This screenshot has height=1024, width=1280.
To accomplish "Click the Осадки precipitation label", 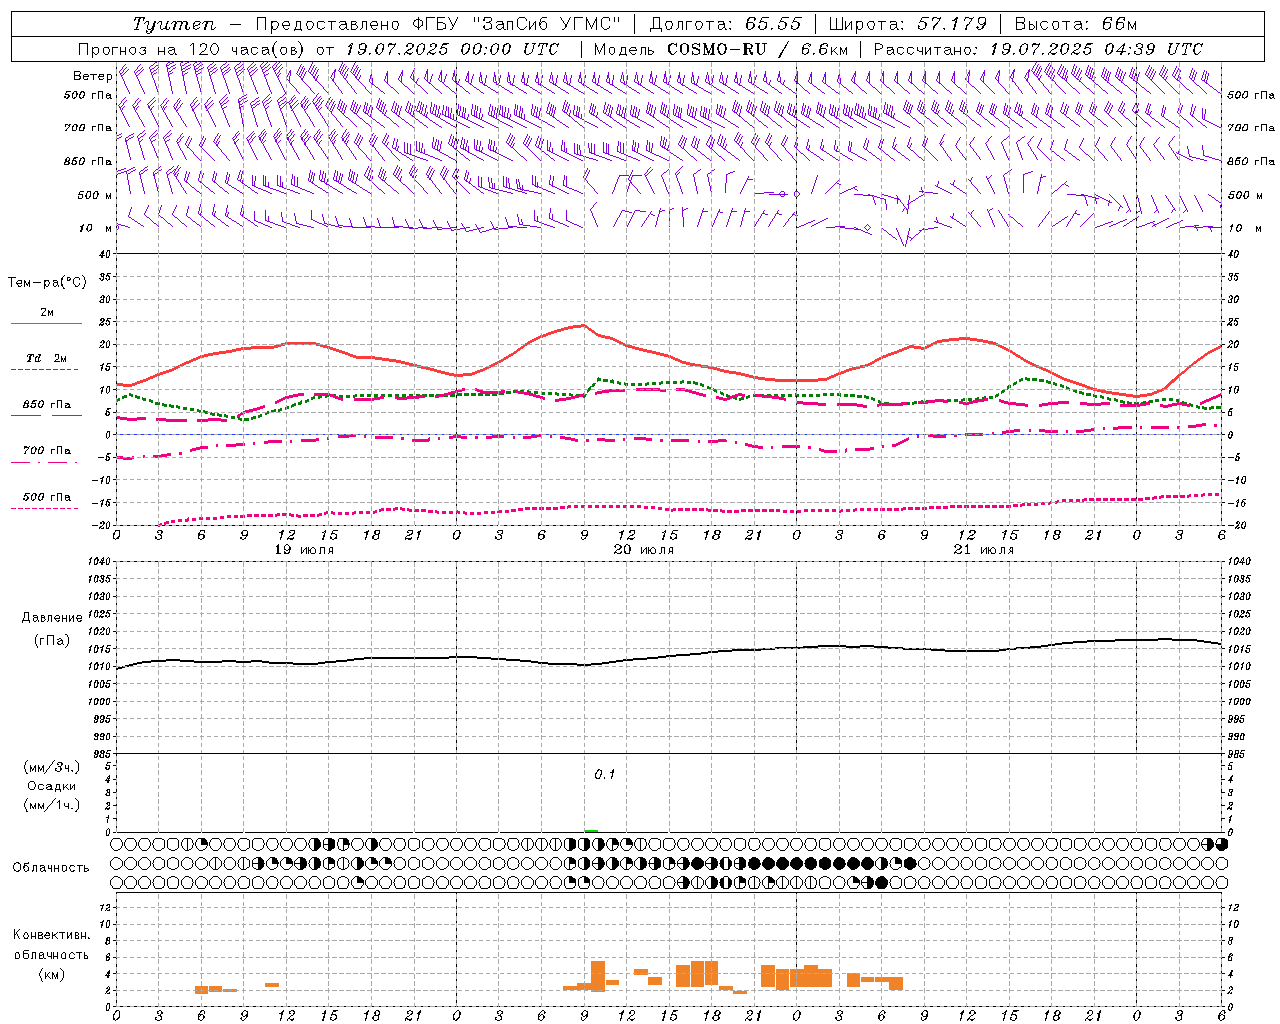I will tap(52, 786).
